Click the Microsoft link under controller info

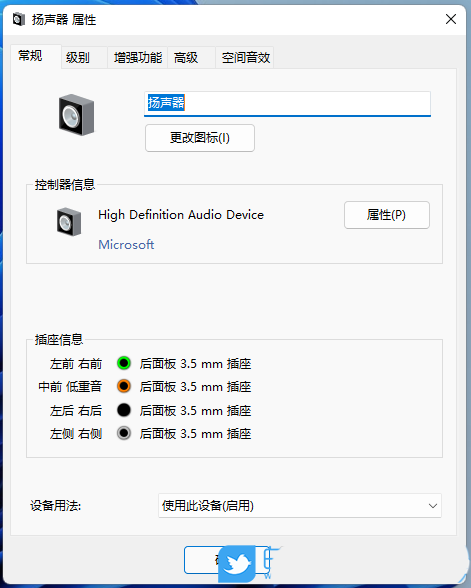click(126, 244)
